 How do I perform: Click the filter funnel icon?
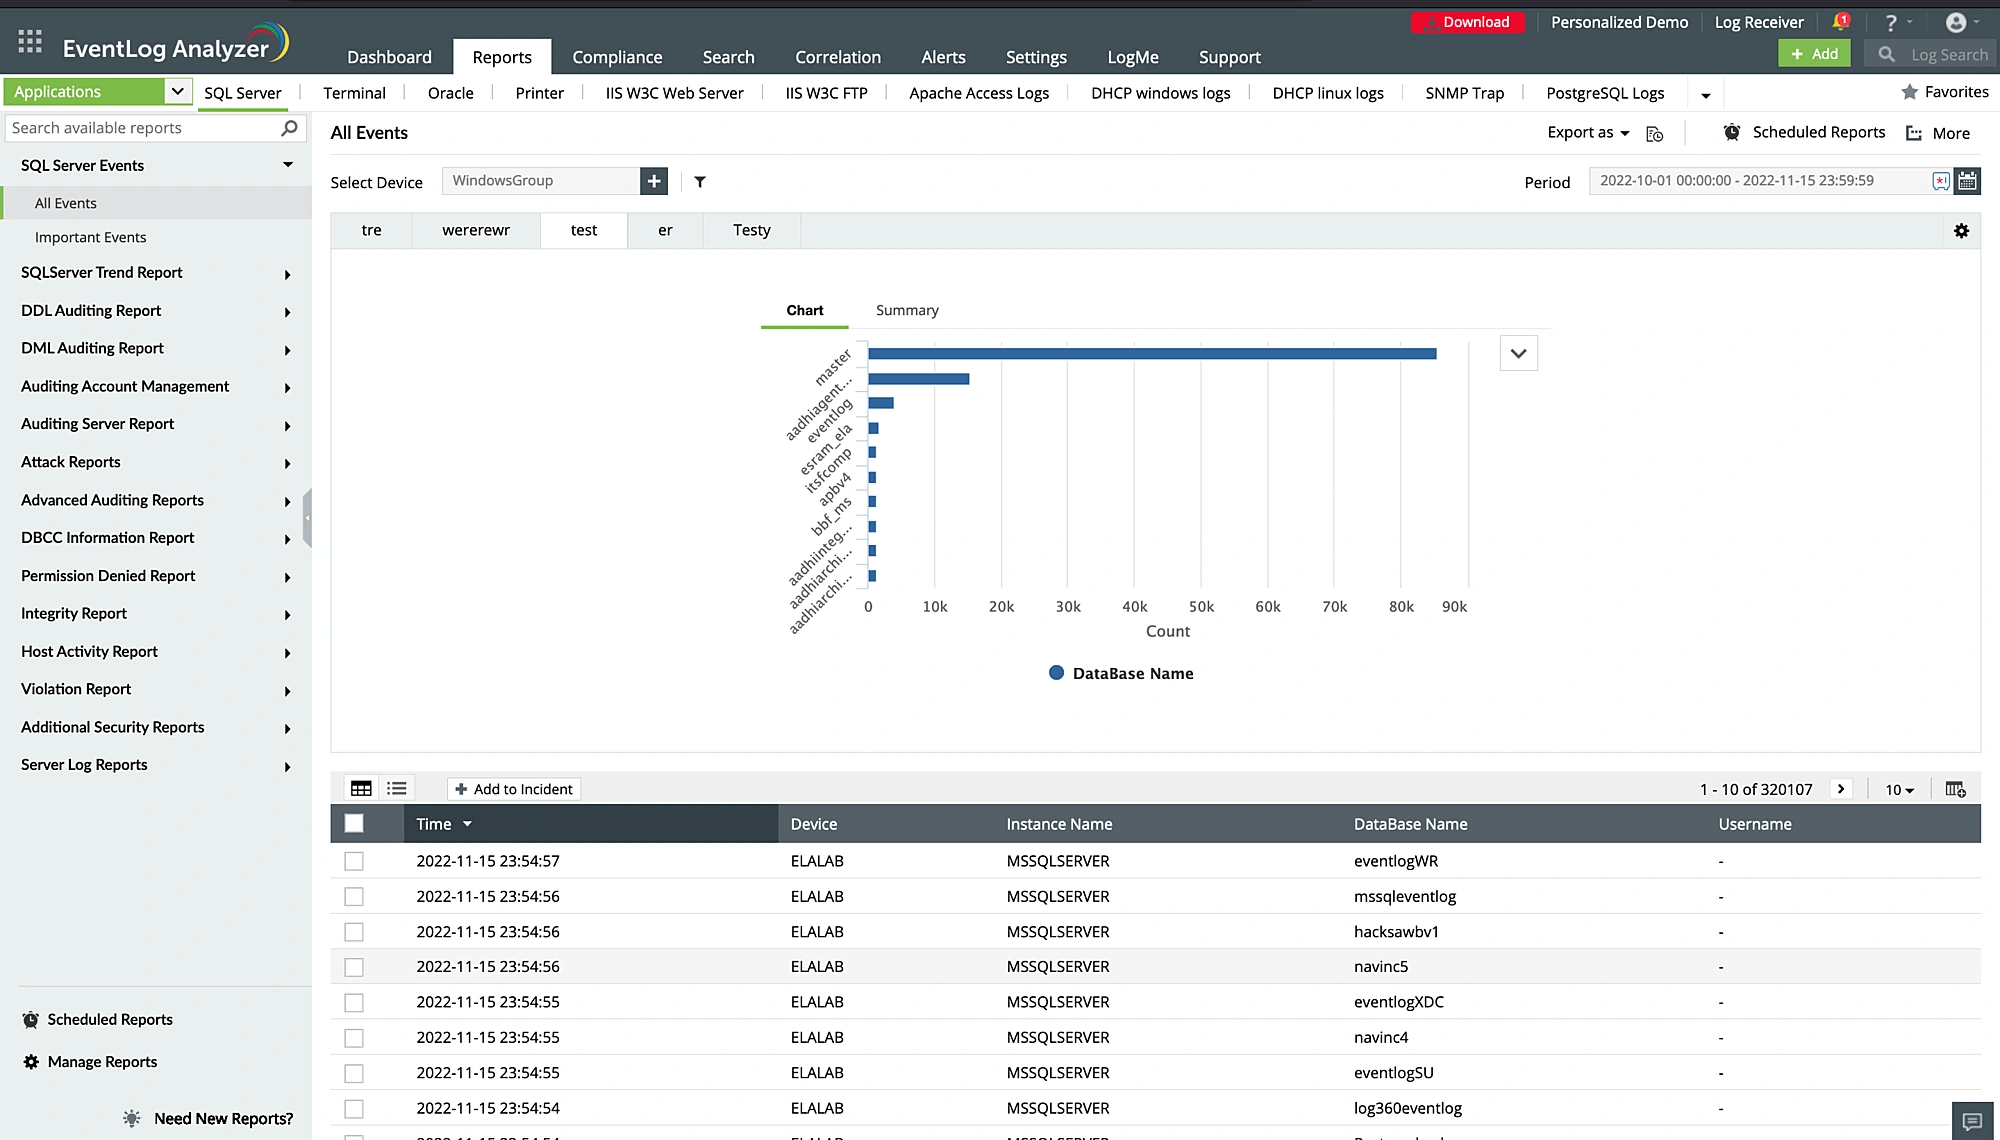click(x=700, y=182)
